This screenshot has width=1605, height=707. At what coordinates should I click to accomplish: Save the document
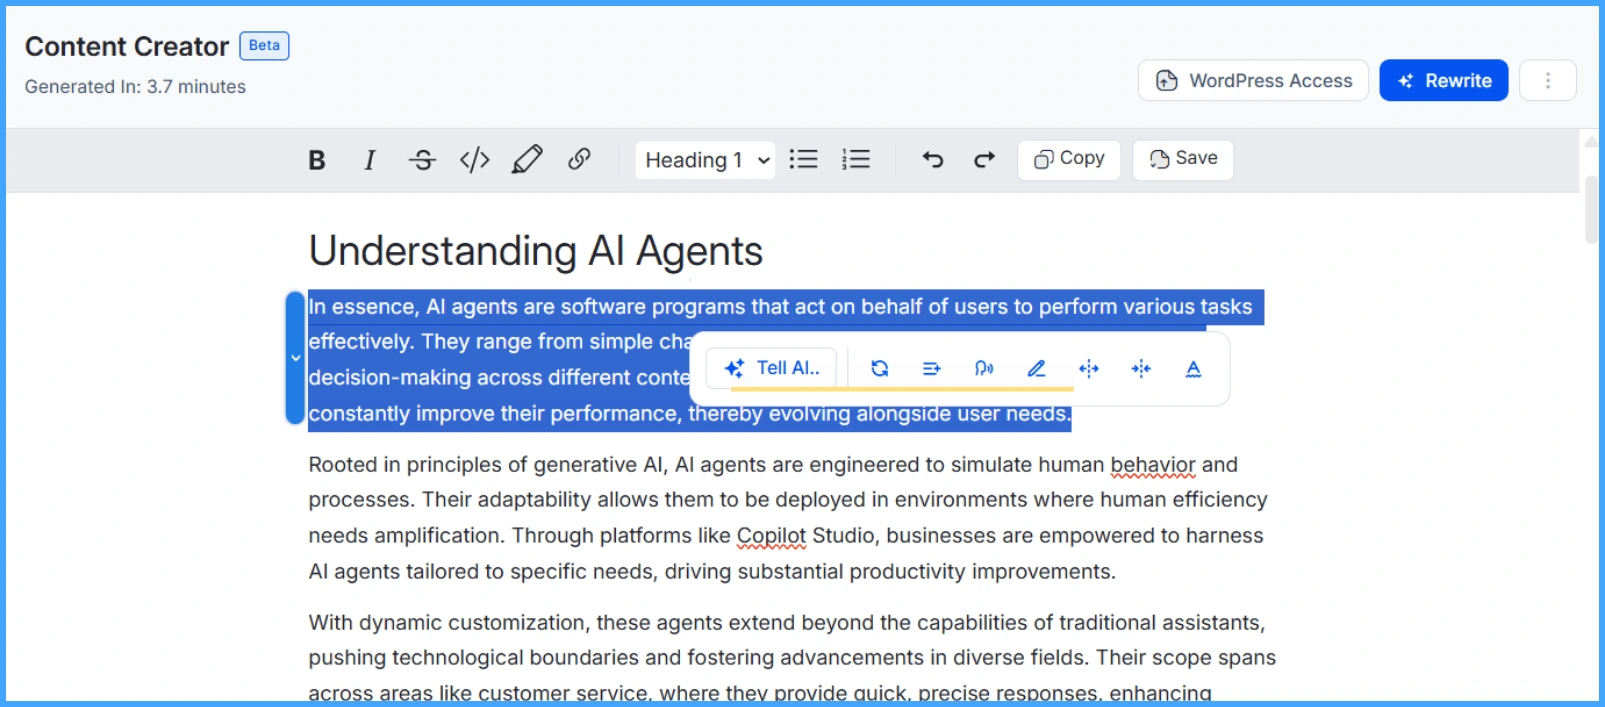coord(1183,159)
